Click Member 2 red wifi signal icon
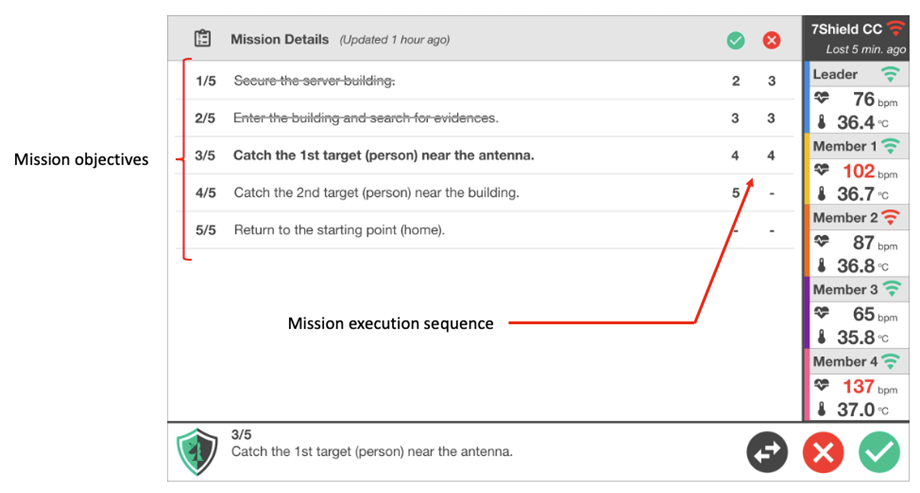Screen dimensions: 920x493 pyautogui.click(x=890, y=217)
